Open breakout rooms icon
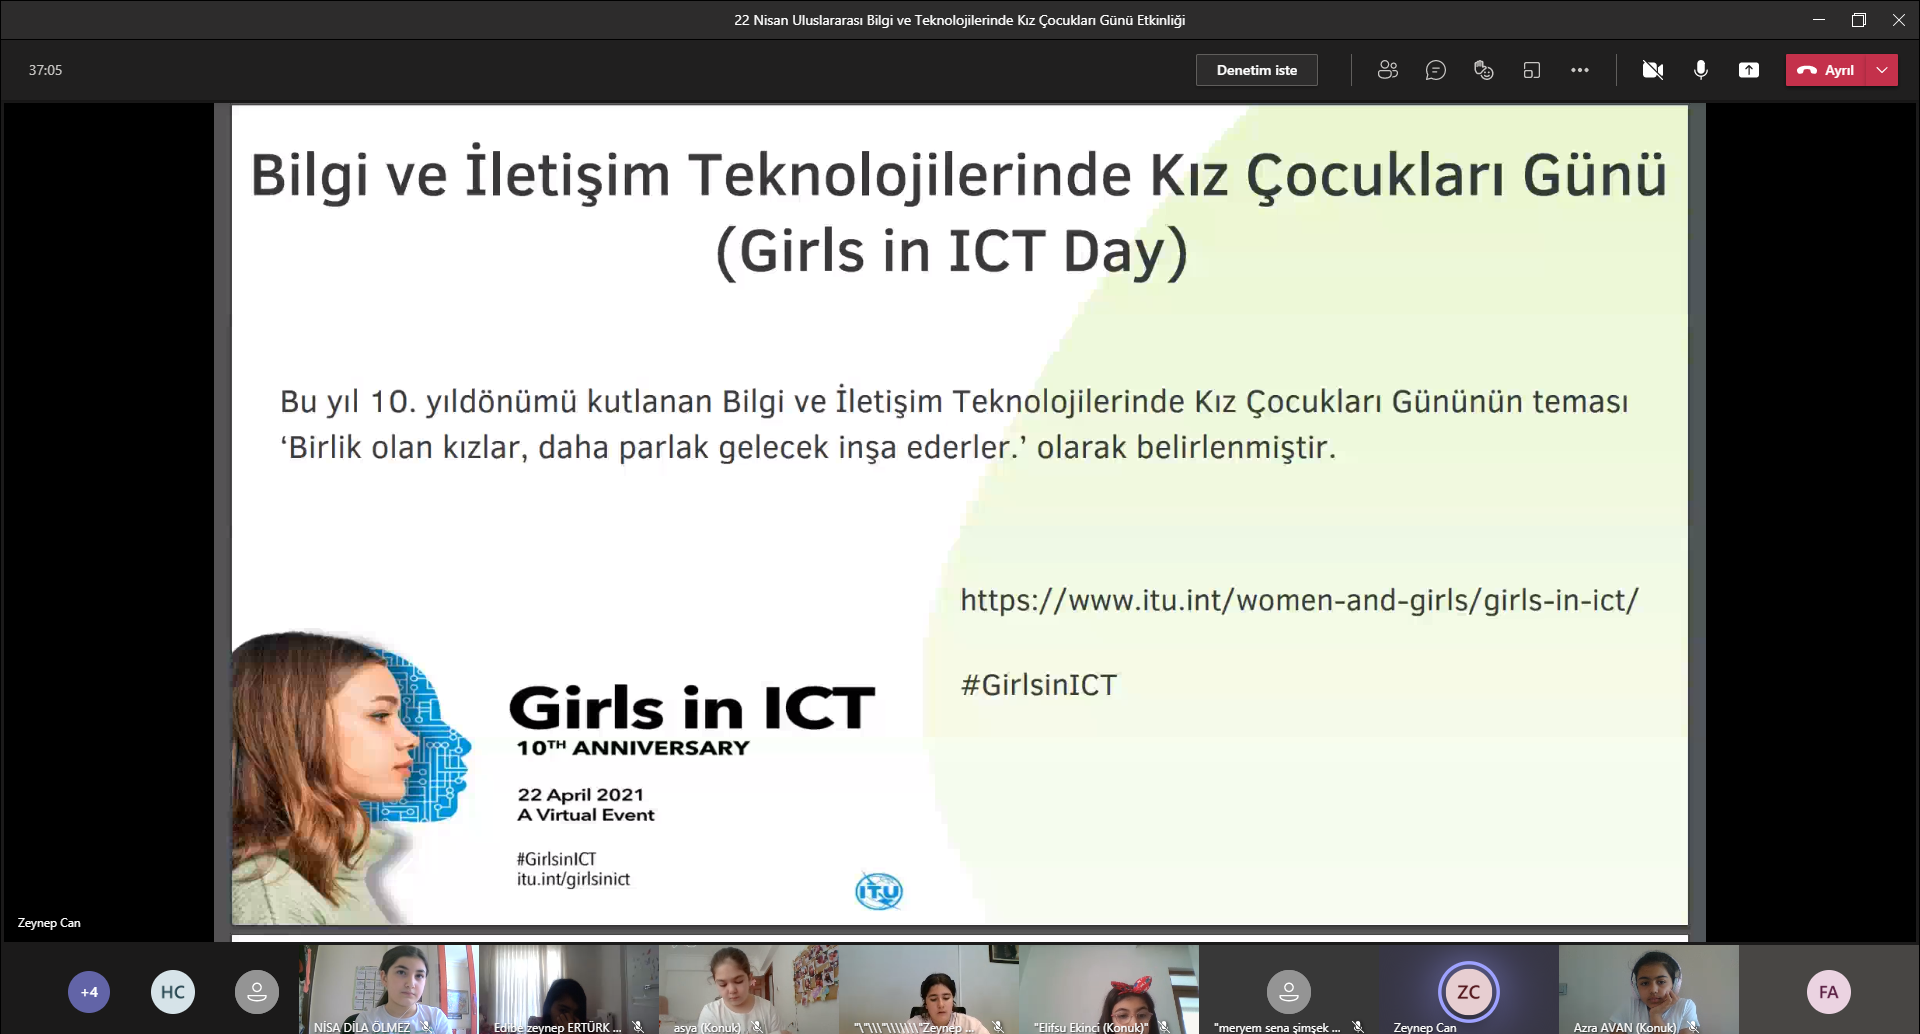 [1531, 70]
